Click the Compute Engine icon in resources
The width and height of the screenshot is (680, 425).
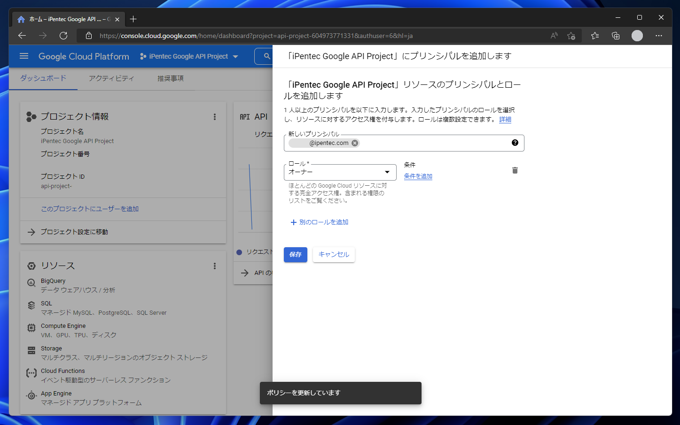(x=31, y=328)
